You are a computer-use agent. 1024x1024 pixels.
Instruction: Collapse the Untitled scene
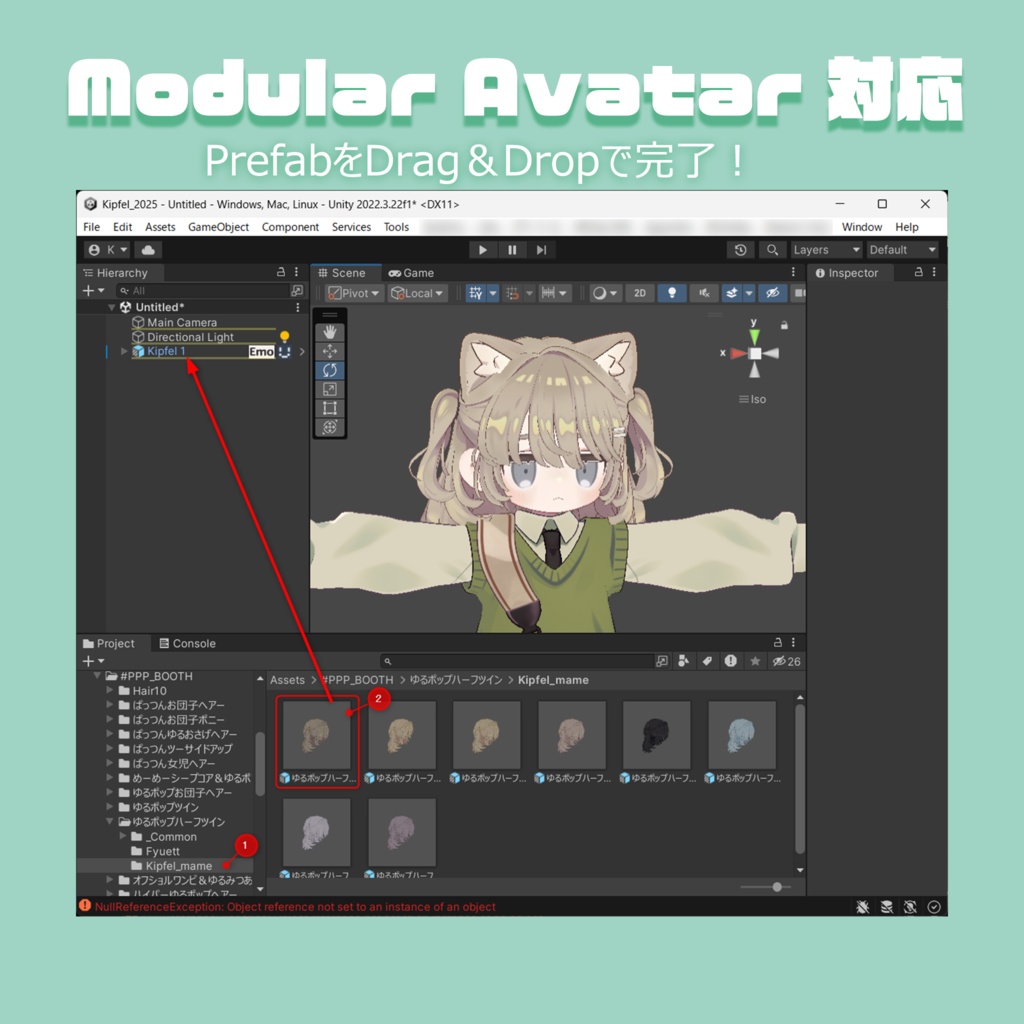pyautogui.click(x=112, y=307)
